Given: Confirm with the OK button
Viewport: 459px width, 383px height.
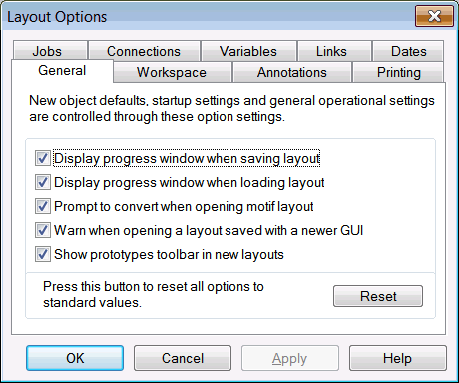Looking at the screenshot, I should coord(75,358).
